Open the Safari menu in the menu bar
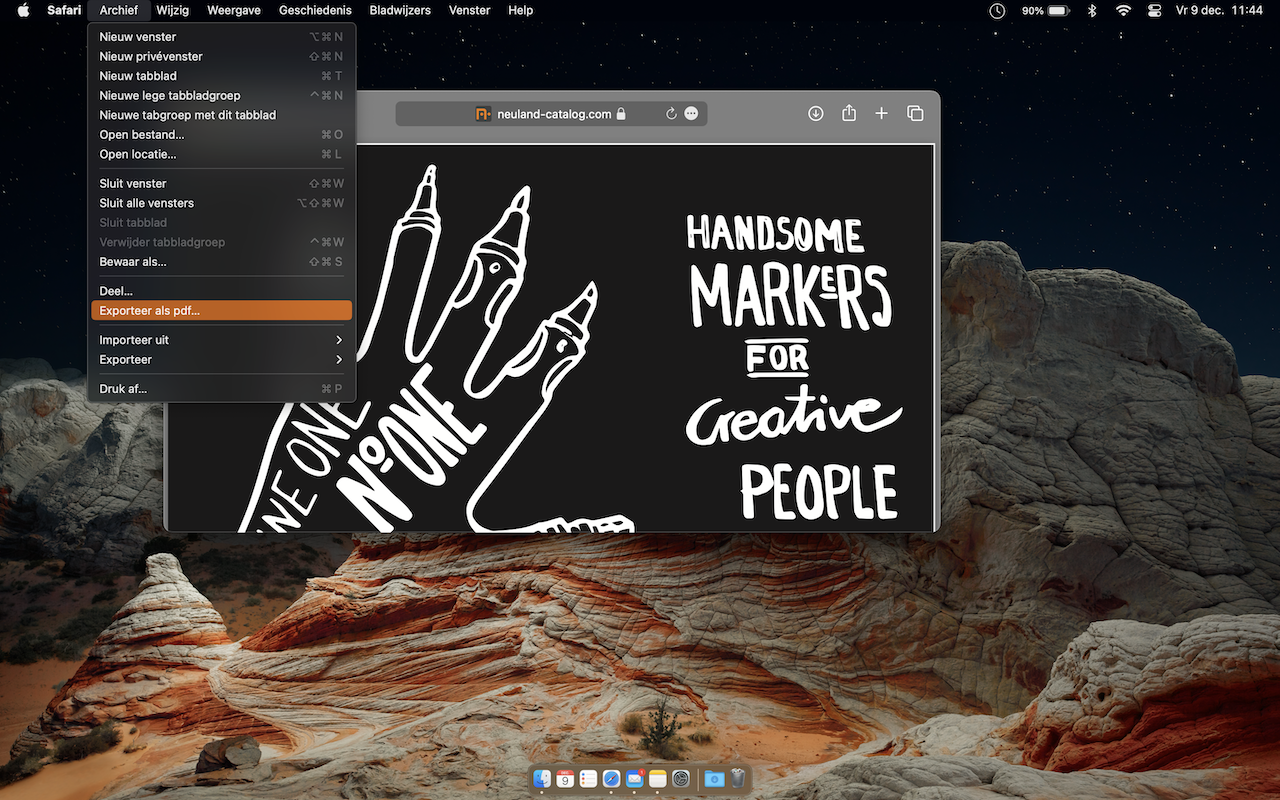This screenshot has height=800, width=1280. (64, 10)
